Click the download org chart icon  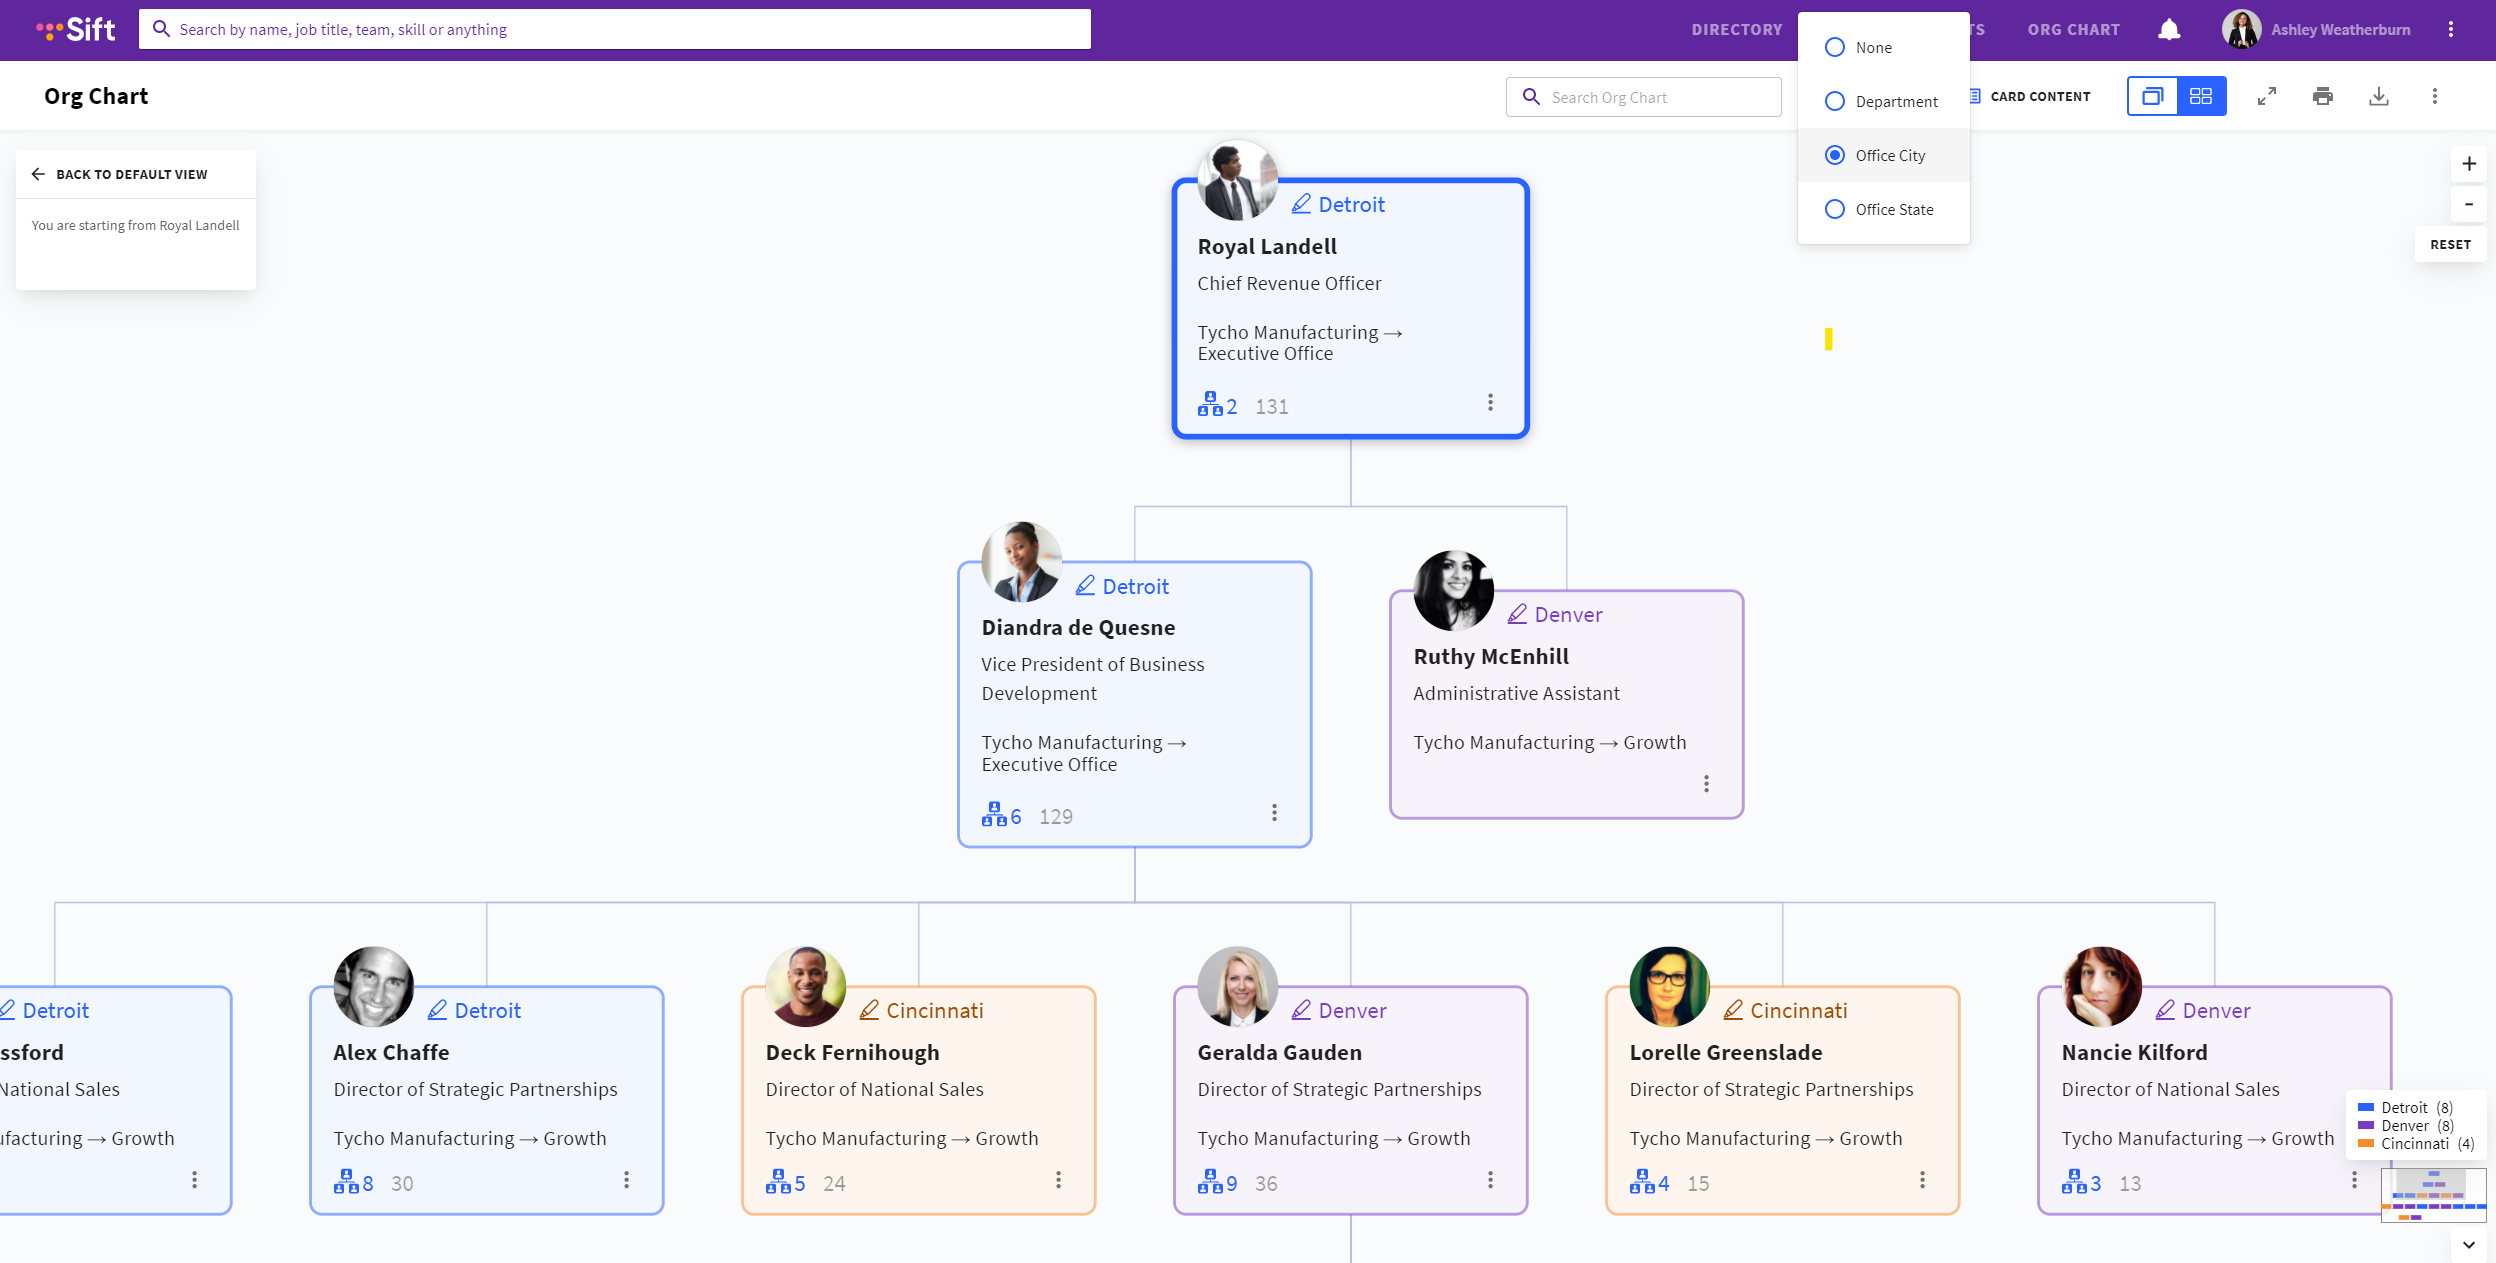2378,95
